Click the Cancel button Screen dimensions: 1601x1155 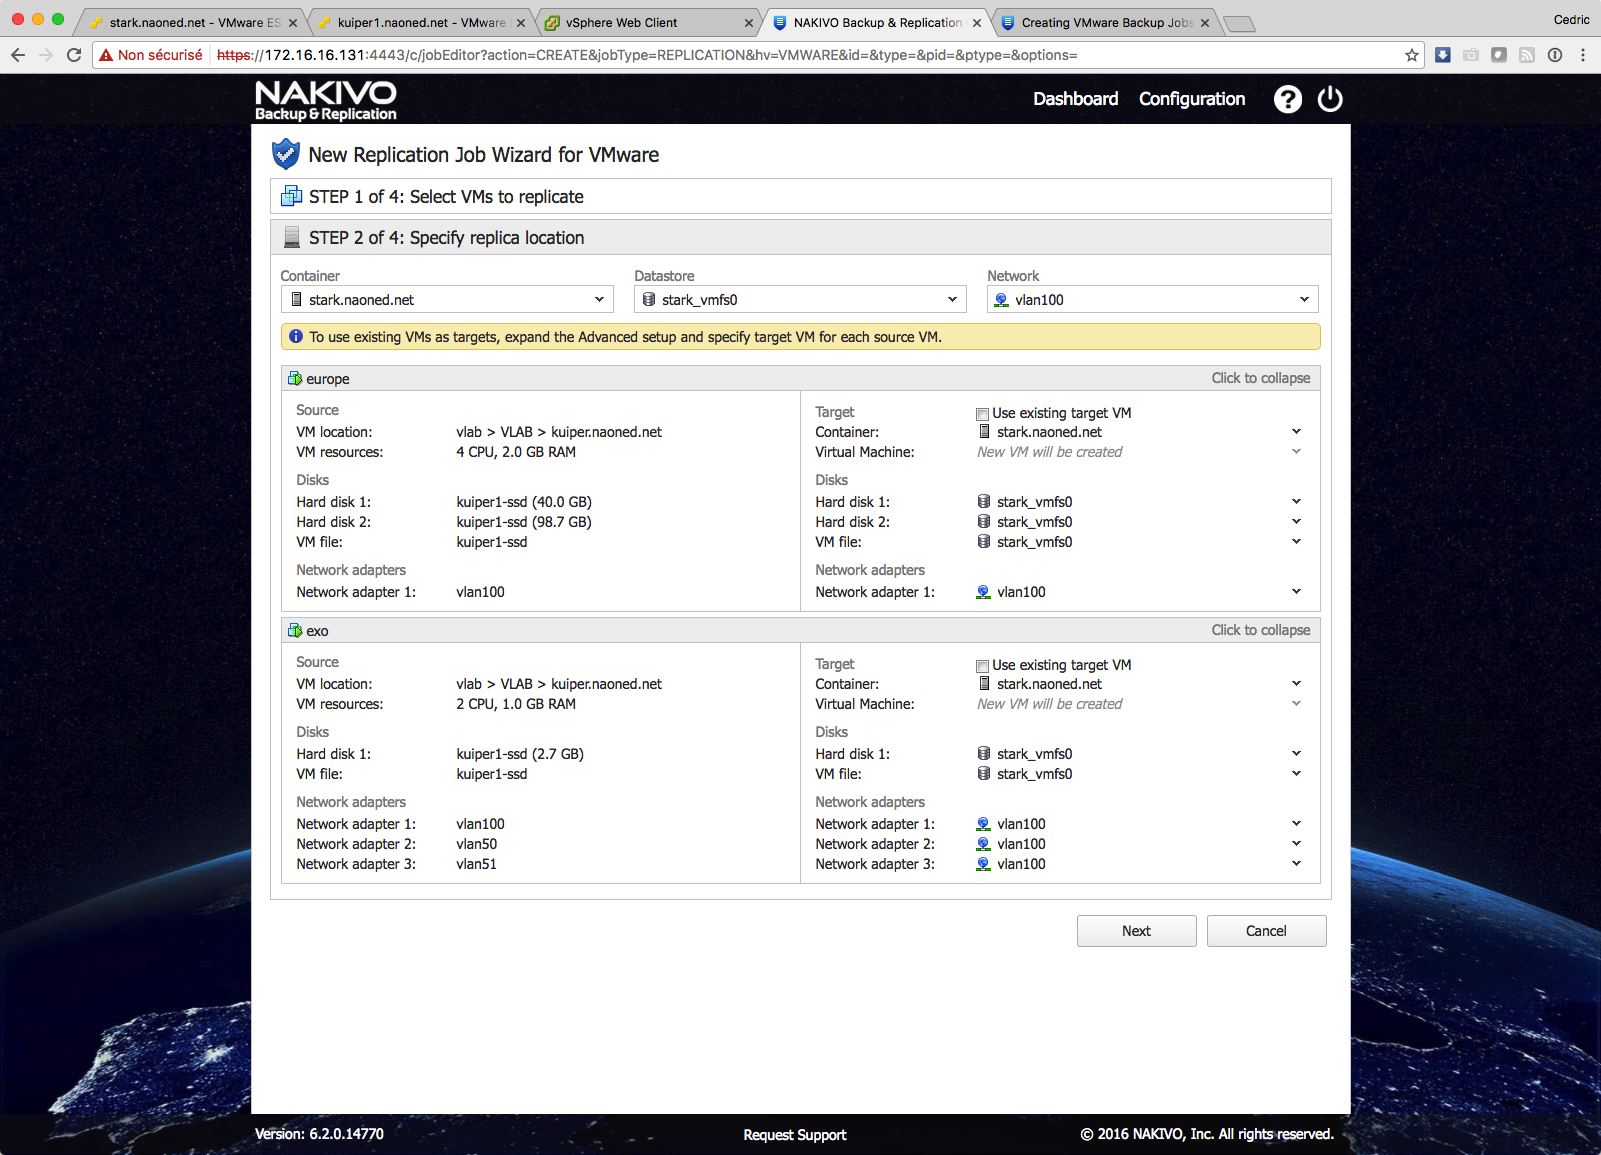point(1266,931)
